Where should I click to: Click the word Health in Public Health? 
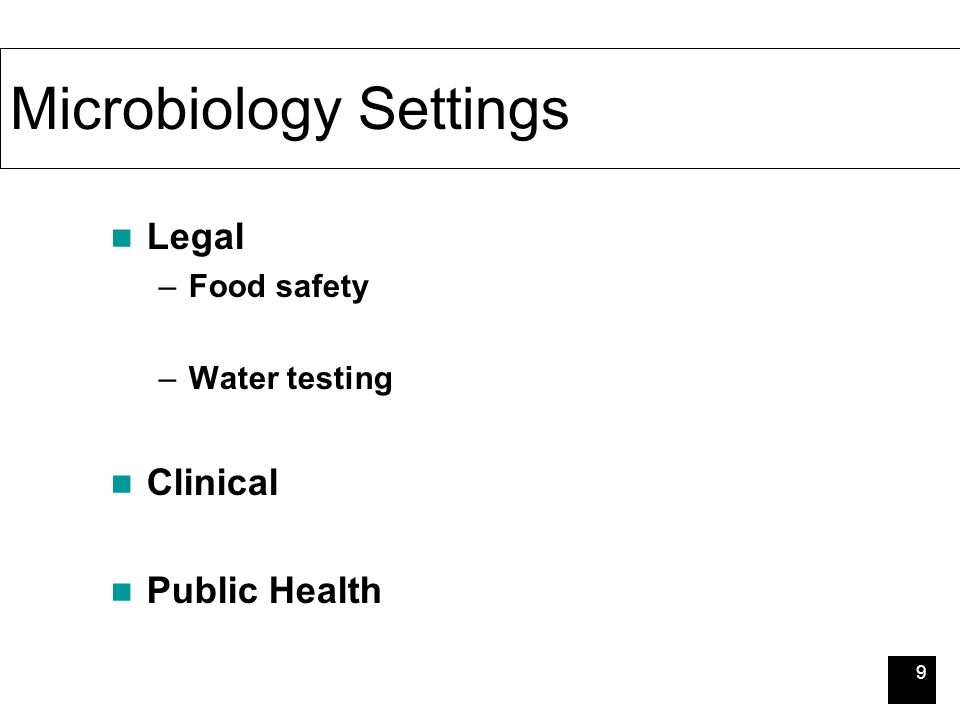[x=324, y=591]
